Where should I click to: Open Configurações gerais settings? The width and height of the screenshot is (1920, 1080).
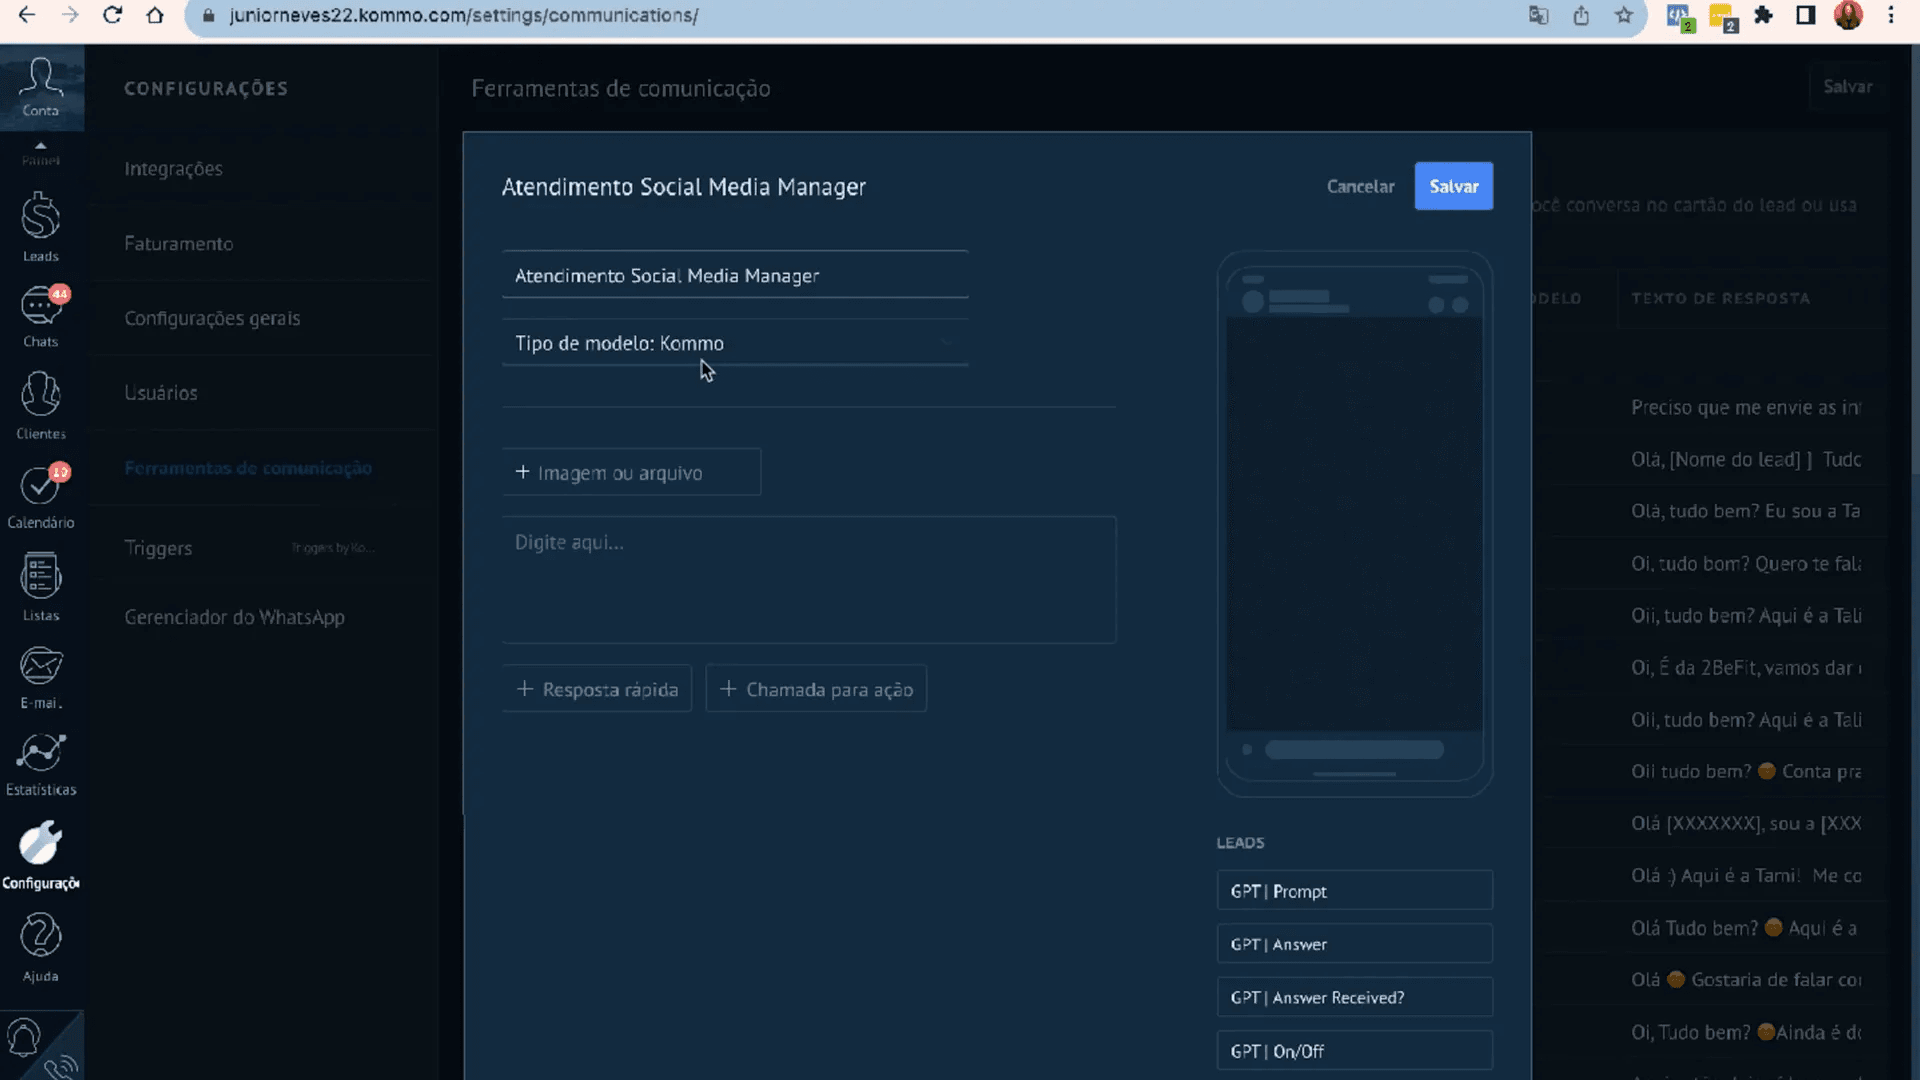(x=212, y=318)
